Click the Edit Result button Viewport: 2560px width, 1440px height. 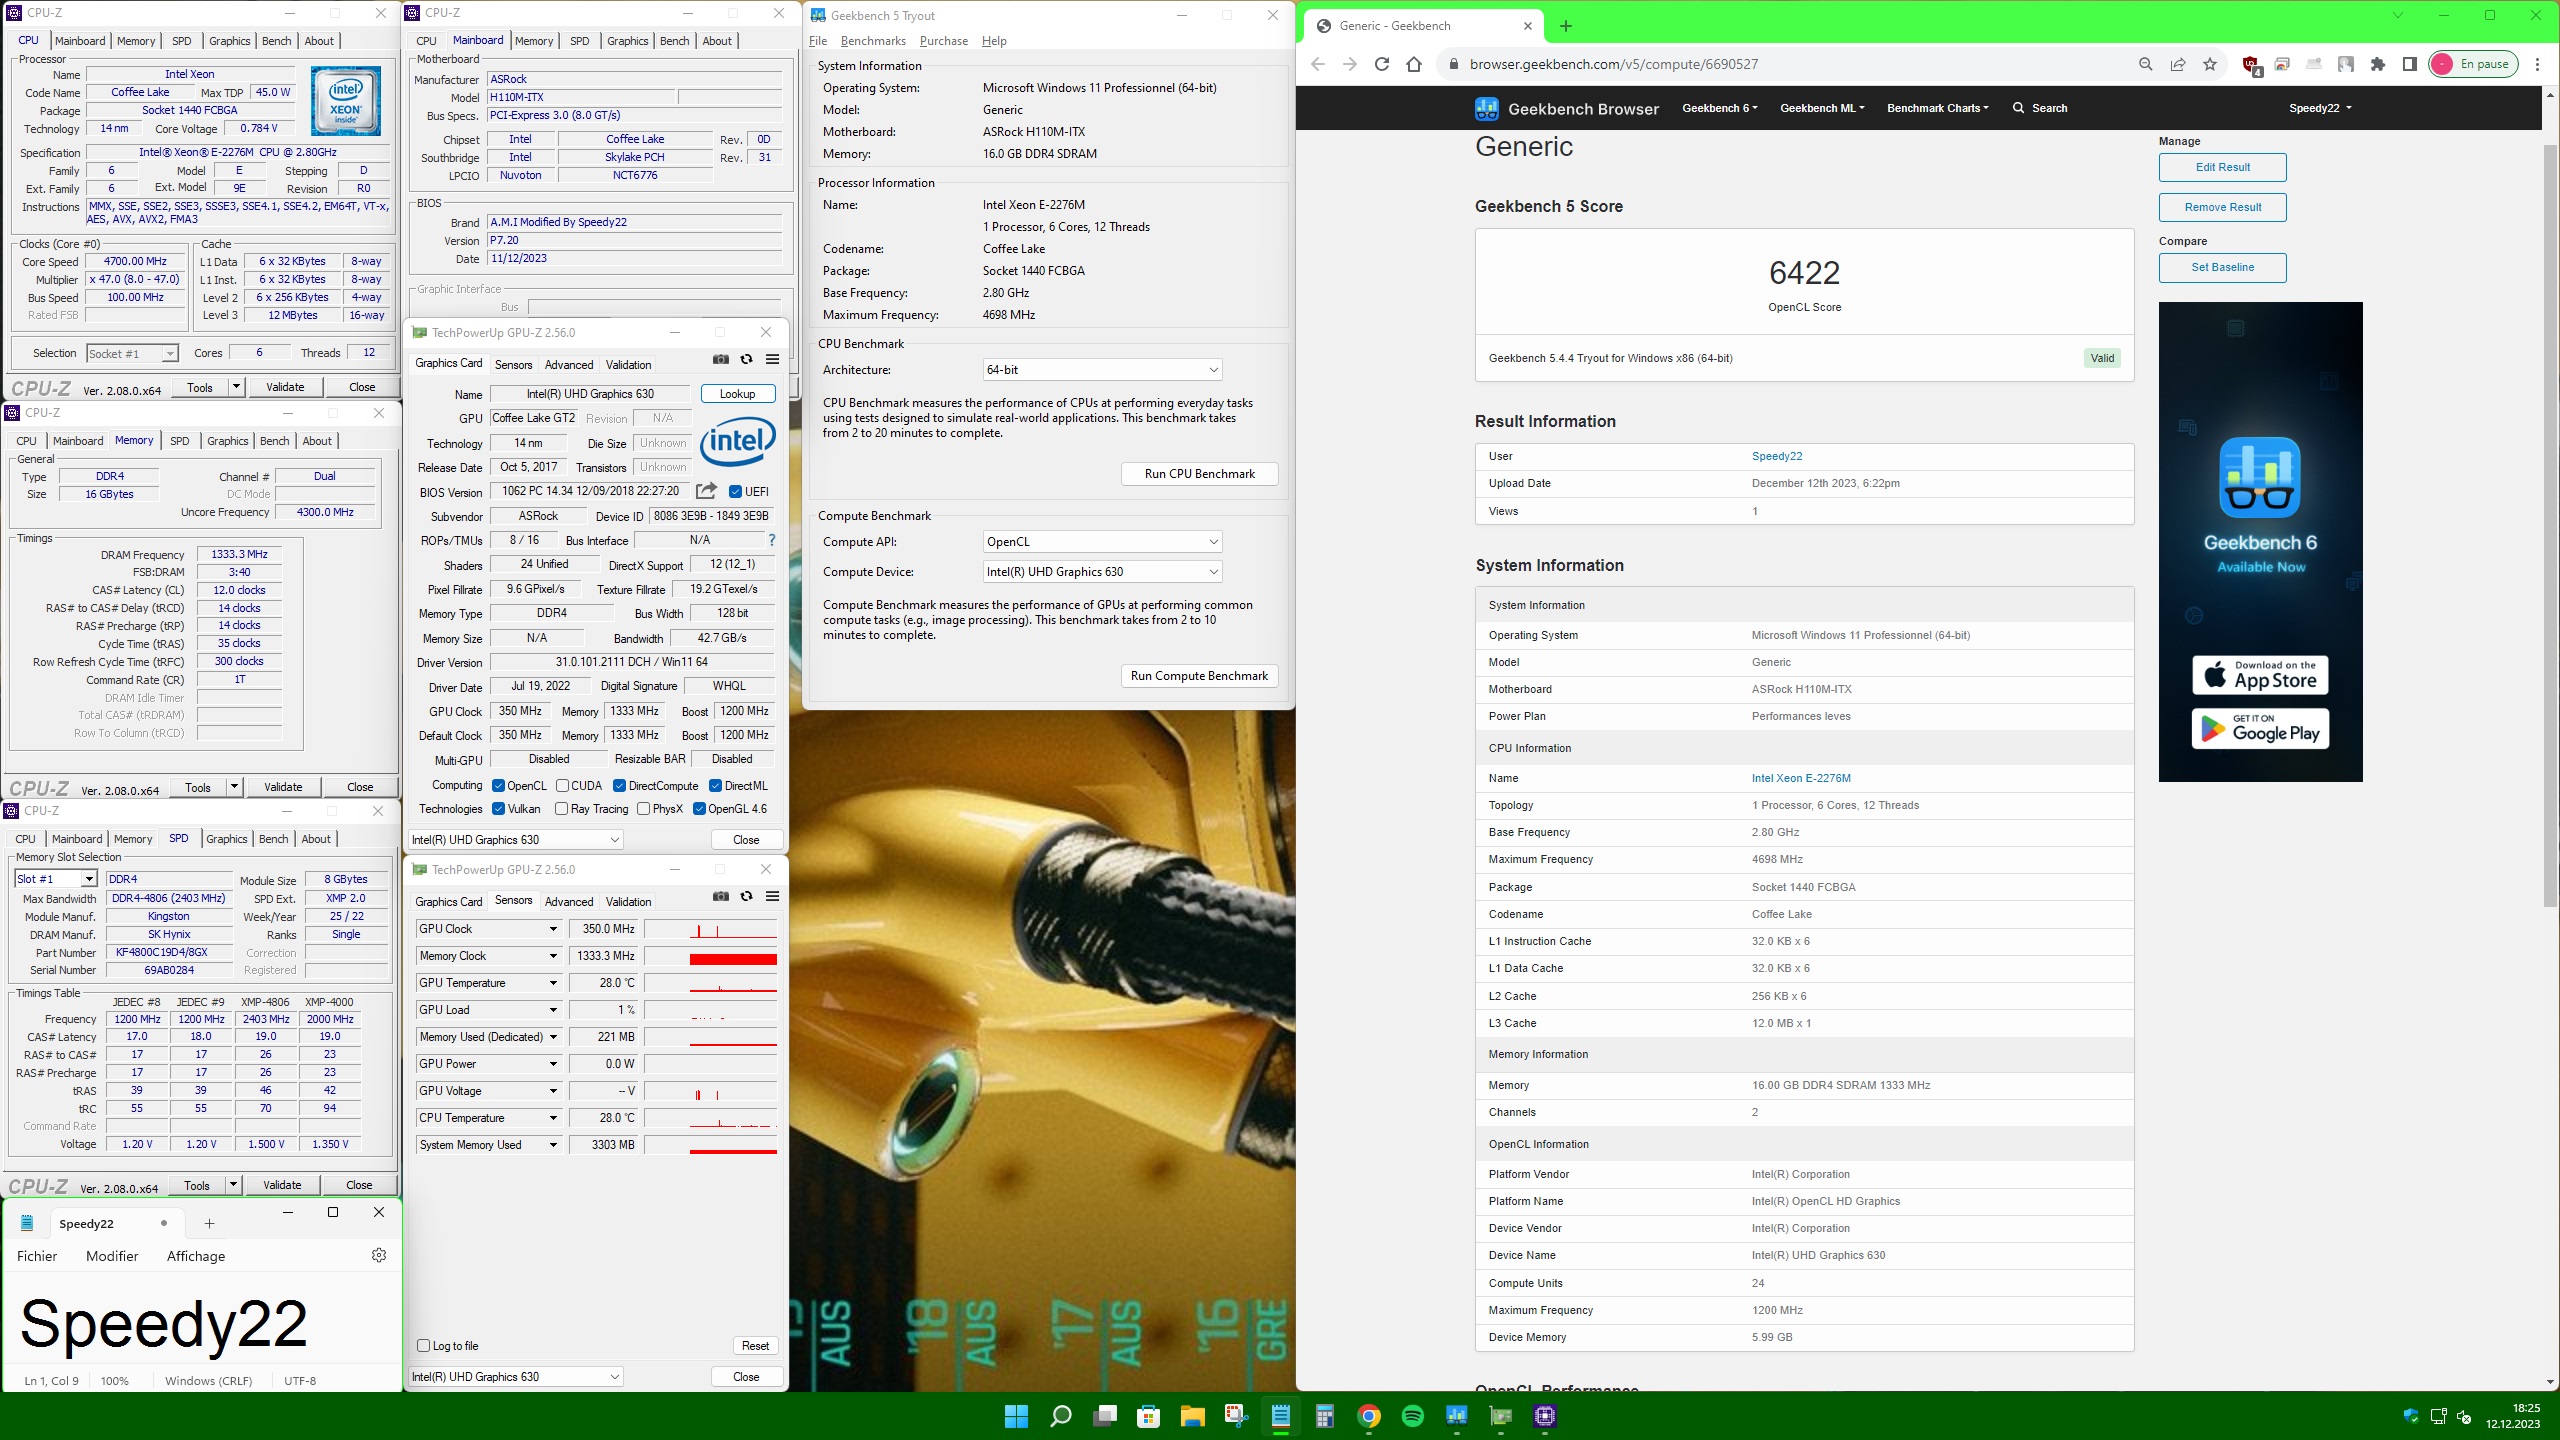coord(2222,167)
